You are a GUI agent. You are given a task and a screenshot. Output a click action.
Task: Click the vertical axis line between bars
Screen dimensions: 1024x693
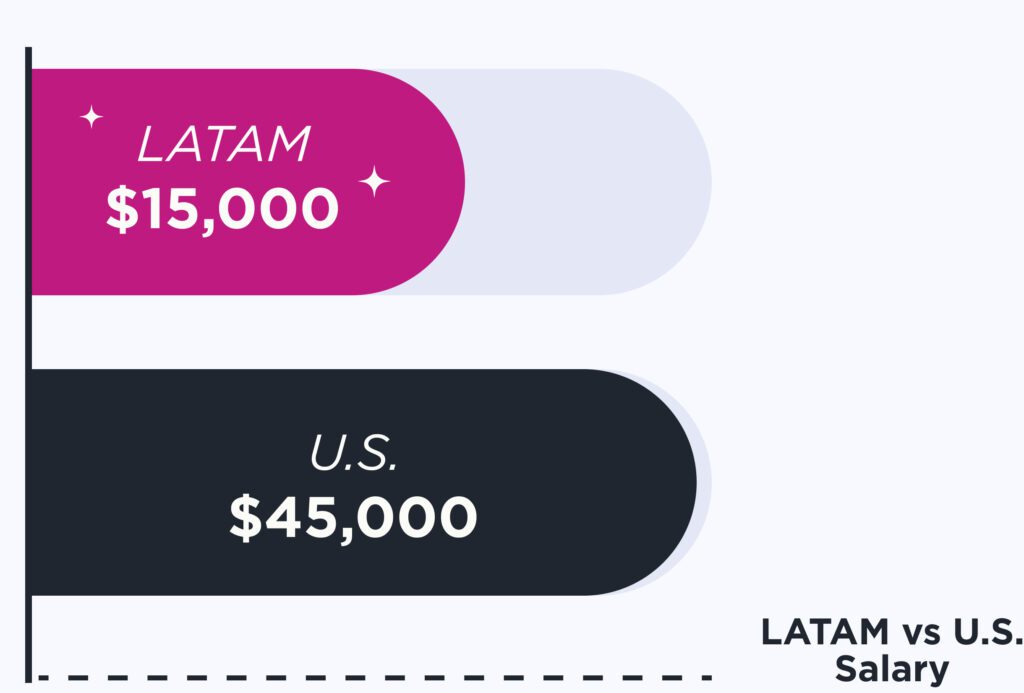(x=29, y=332)
